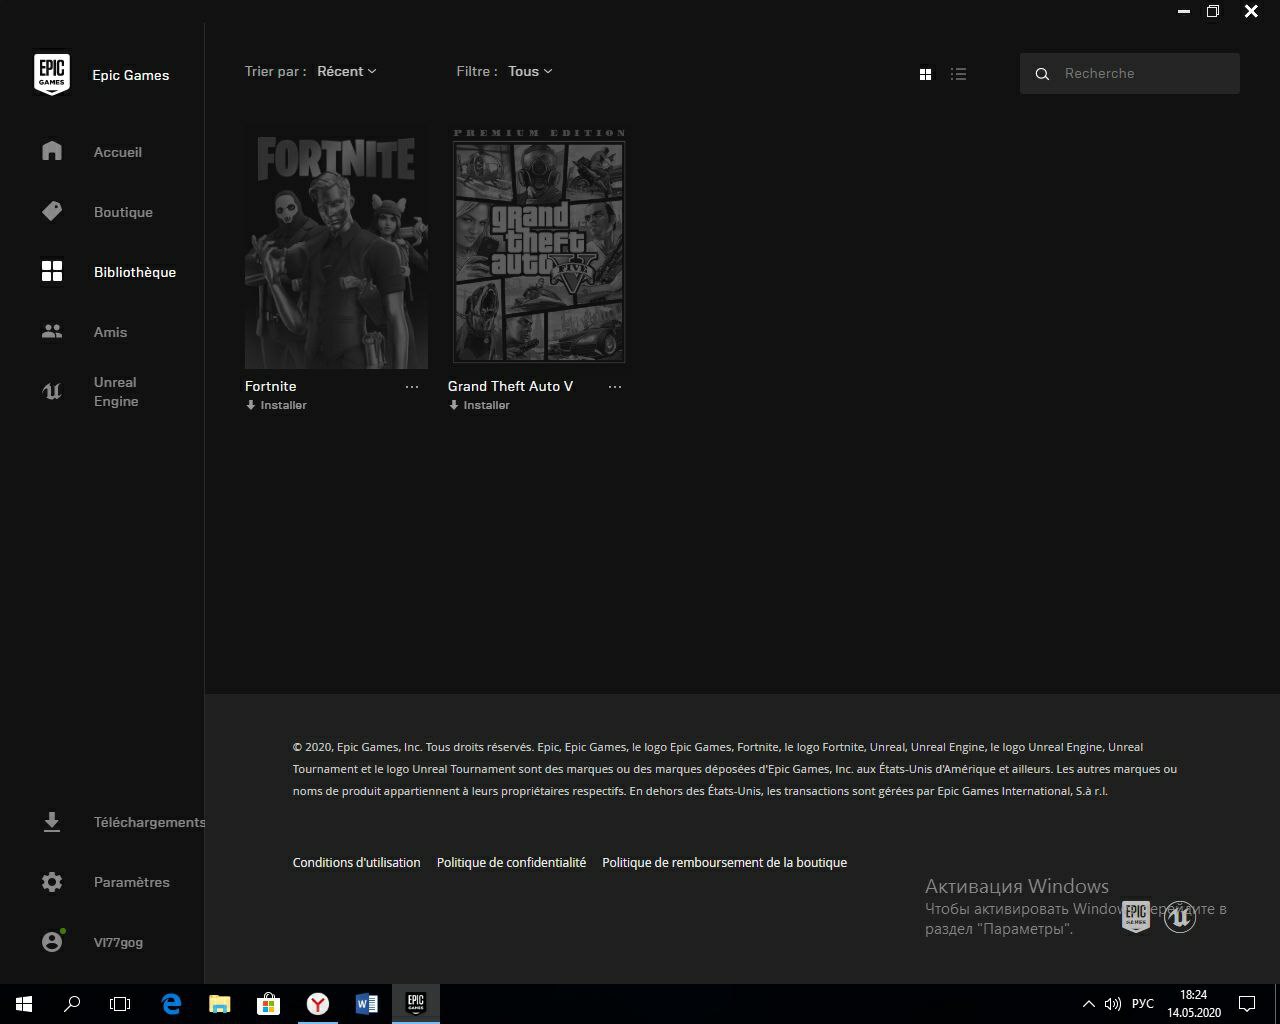Open Politique de confidentialité link

[x=511, y=862]
